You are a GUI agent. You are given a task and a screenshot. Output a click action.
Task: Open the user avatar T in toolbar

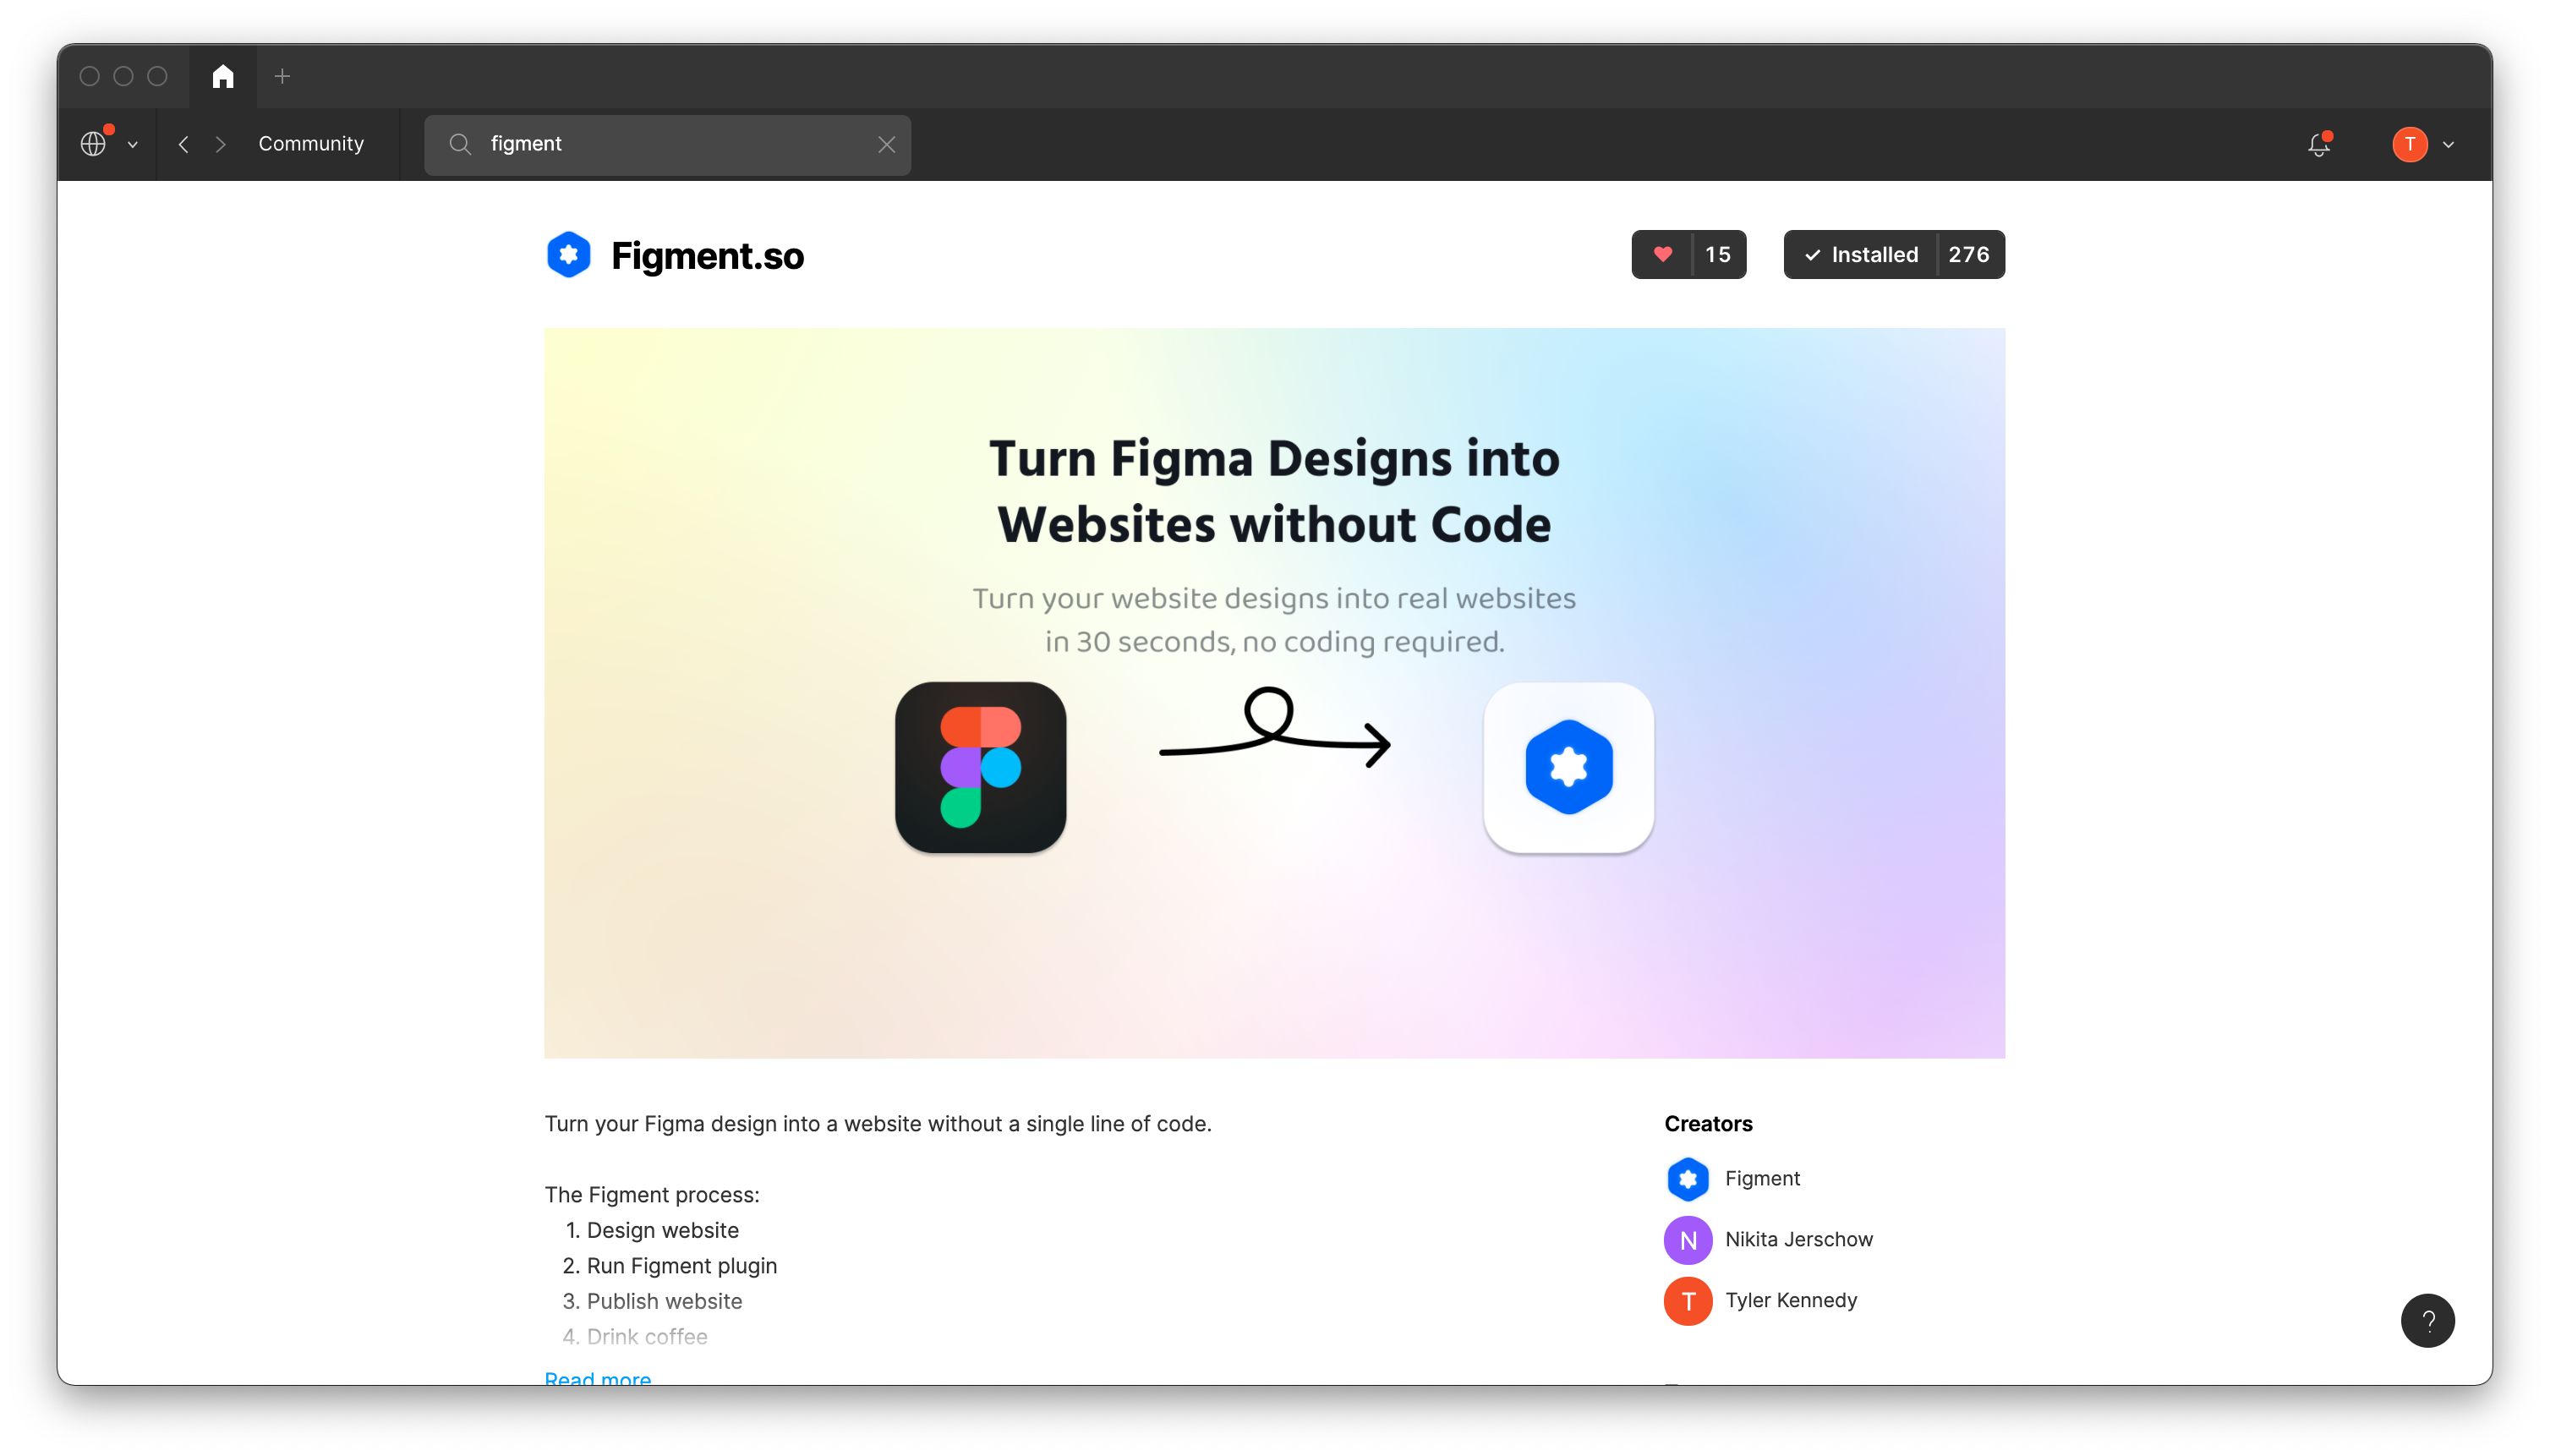tap(2409, 144)
